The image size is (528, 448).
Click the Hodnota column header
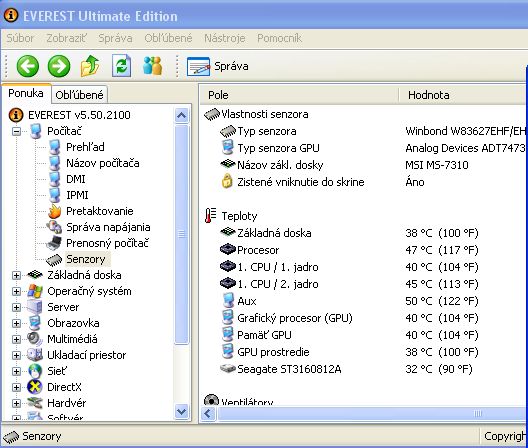(463, 95)
